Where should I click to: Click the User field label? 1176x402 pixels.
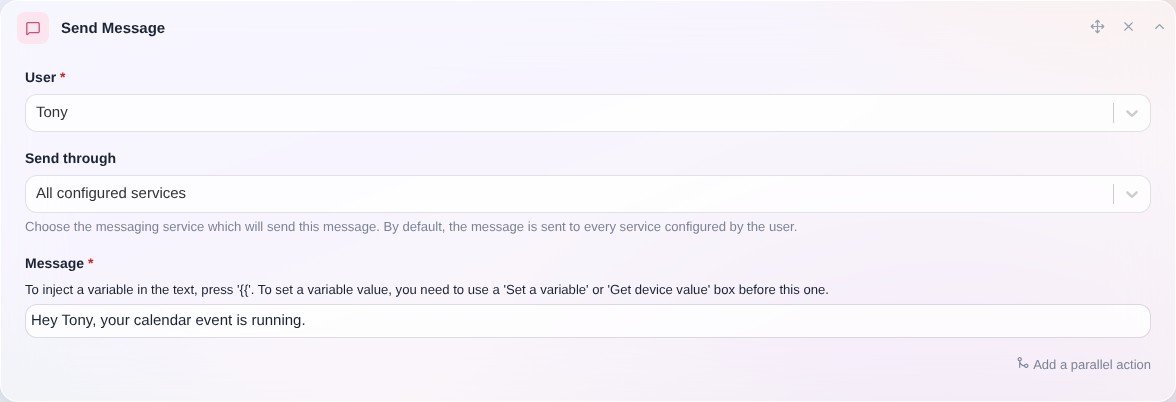pos(40,77)
